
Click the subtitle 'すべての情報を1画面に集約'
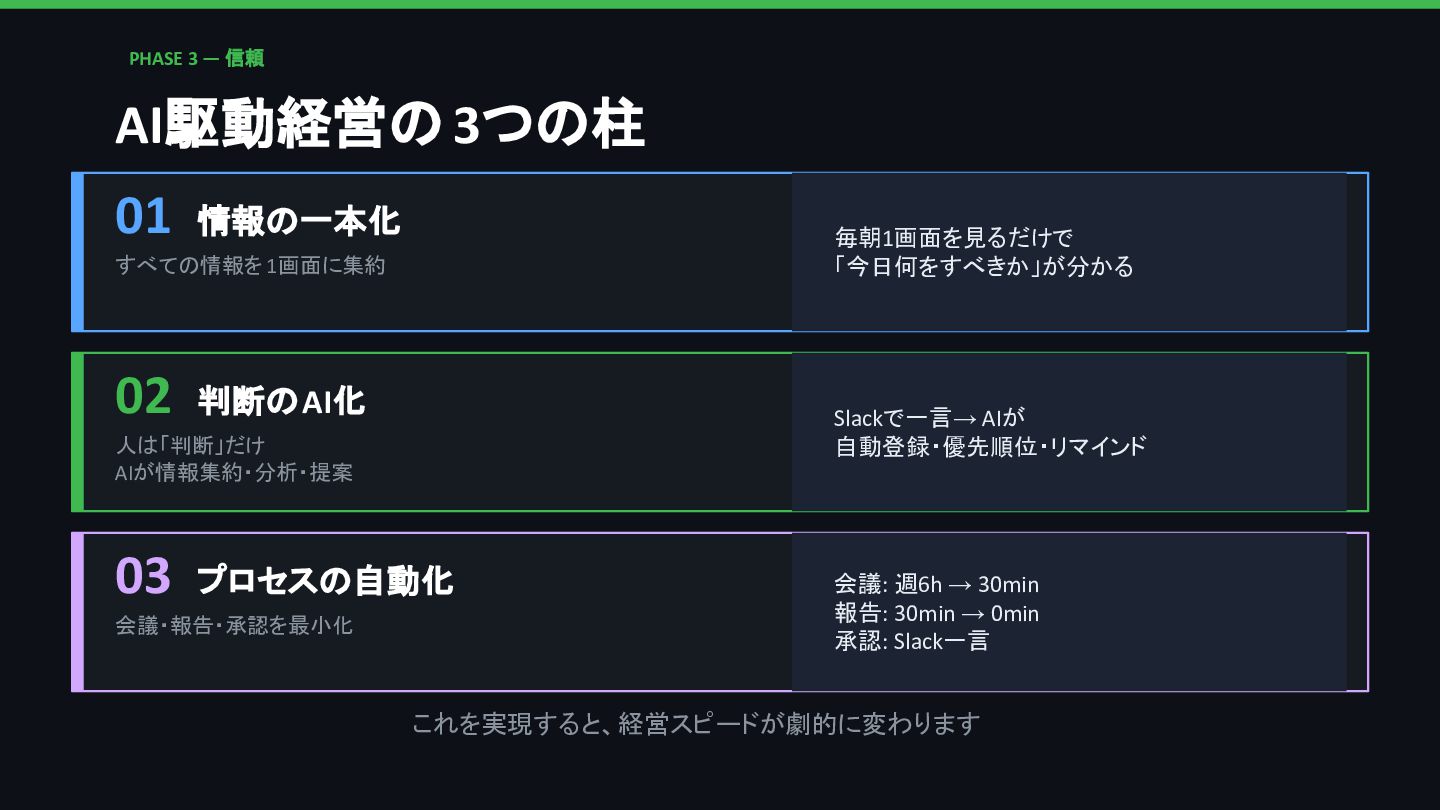pyautogui.click(x=250, y=266)
